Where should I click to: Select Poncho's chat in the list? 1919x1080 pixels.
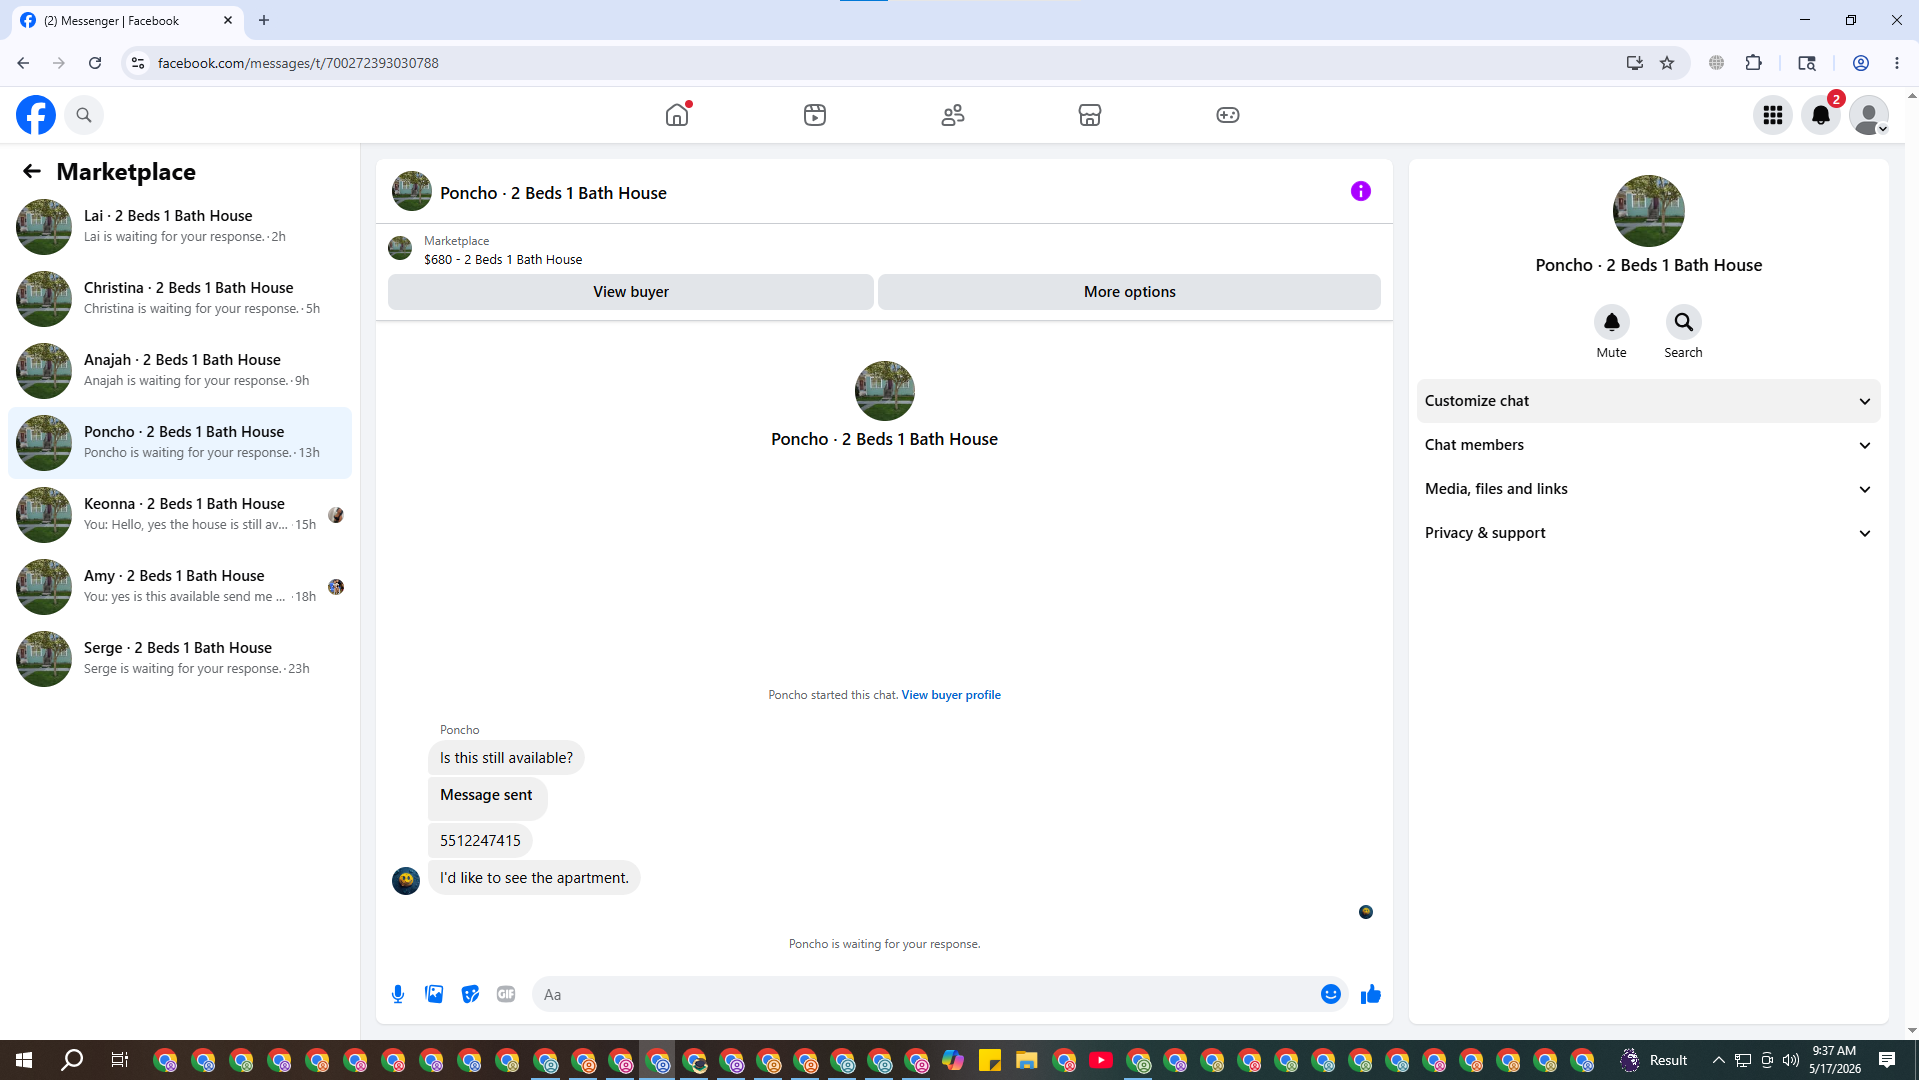coord(180,442)
